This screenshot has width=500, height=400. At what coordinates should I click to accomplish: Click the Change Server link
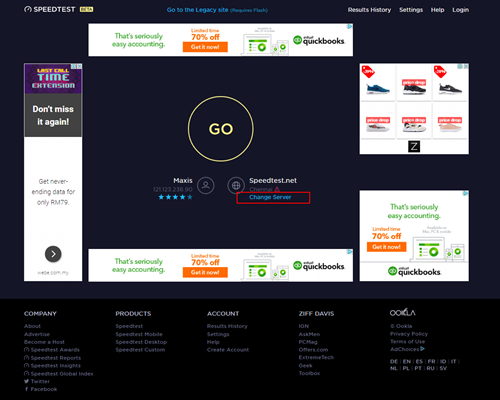point(270,197)
